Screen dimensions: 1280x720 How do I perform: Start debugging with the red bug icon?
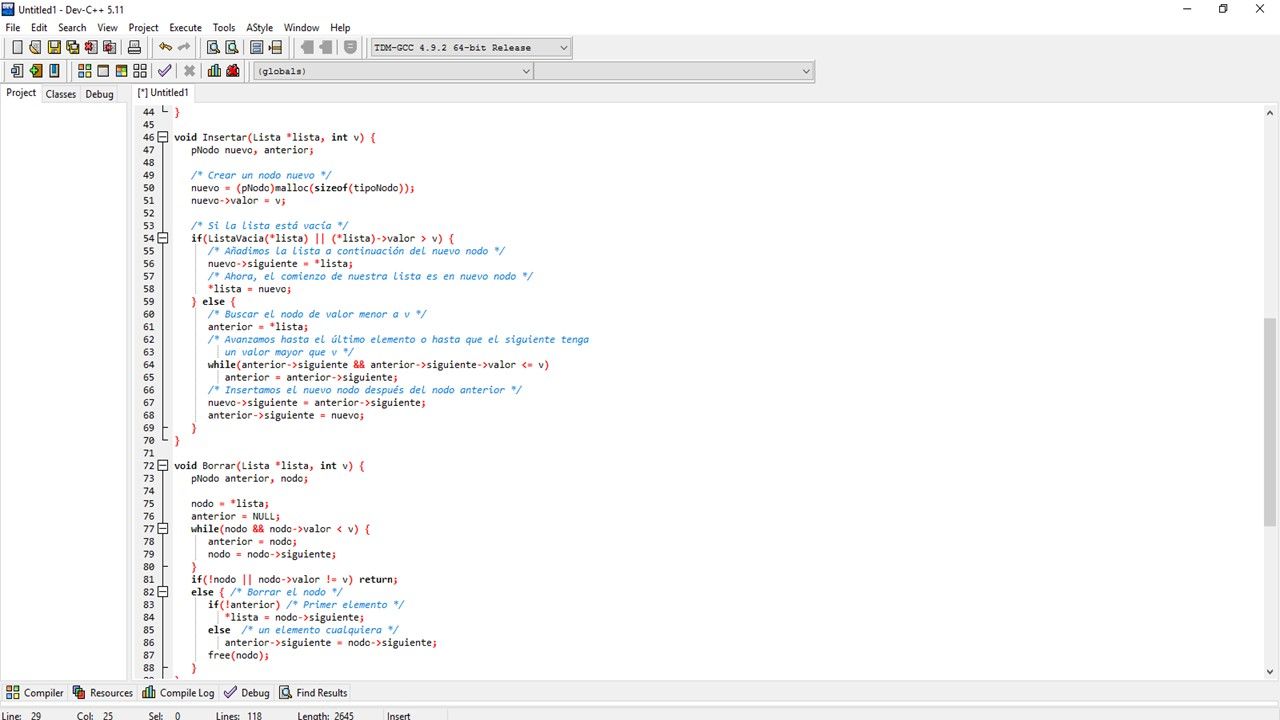click(x=233, y=71)
